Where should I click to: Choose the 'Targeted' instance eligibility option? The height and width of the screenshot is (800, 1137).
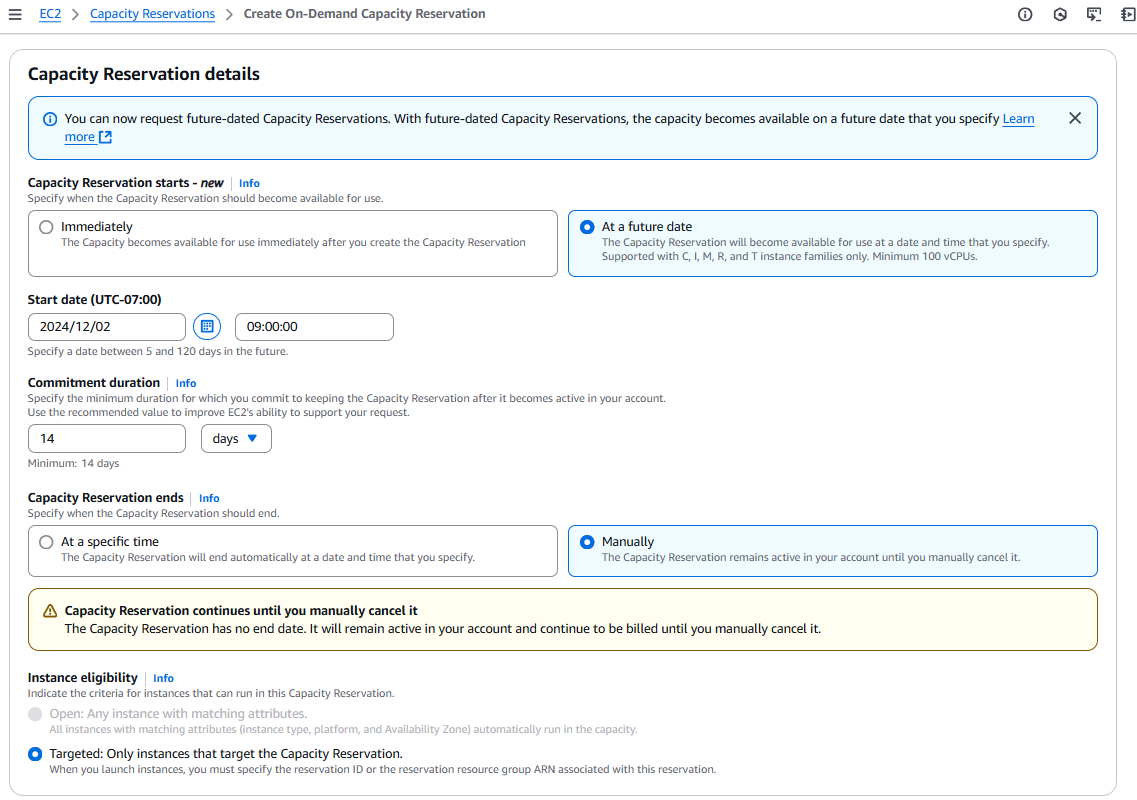pyautogui.click(x=36, y=754)
